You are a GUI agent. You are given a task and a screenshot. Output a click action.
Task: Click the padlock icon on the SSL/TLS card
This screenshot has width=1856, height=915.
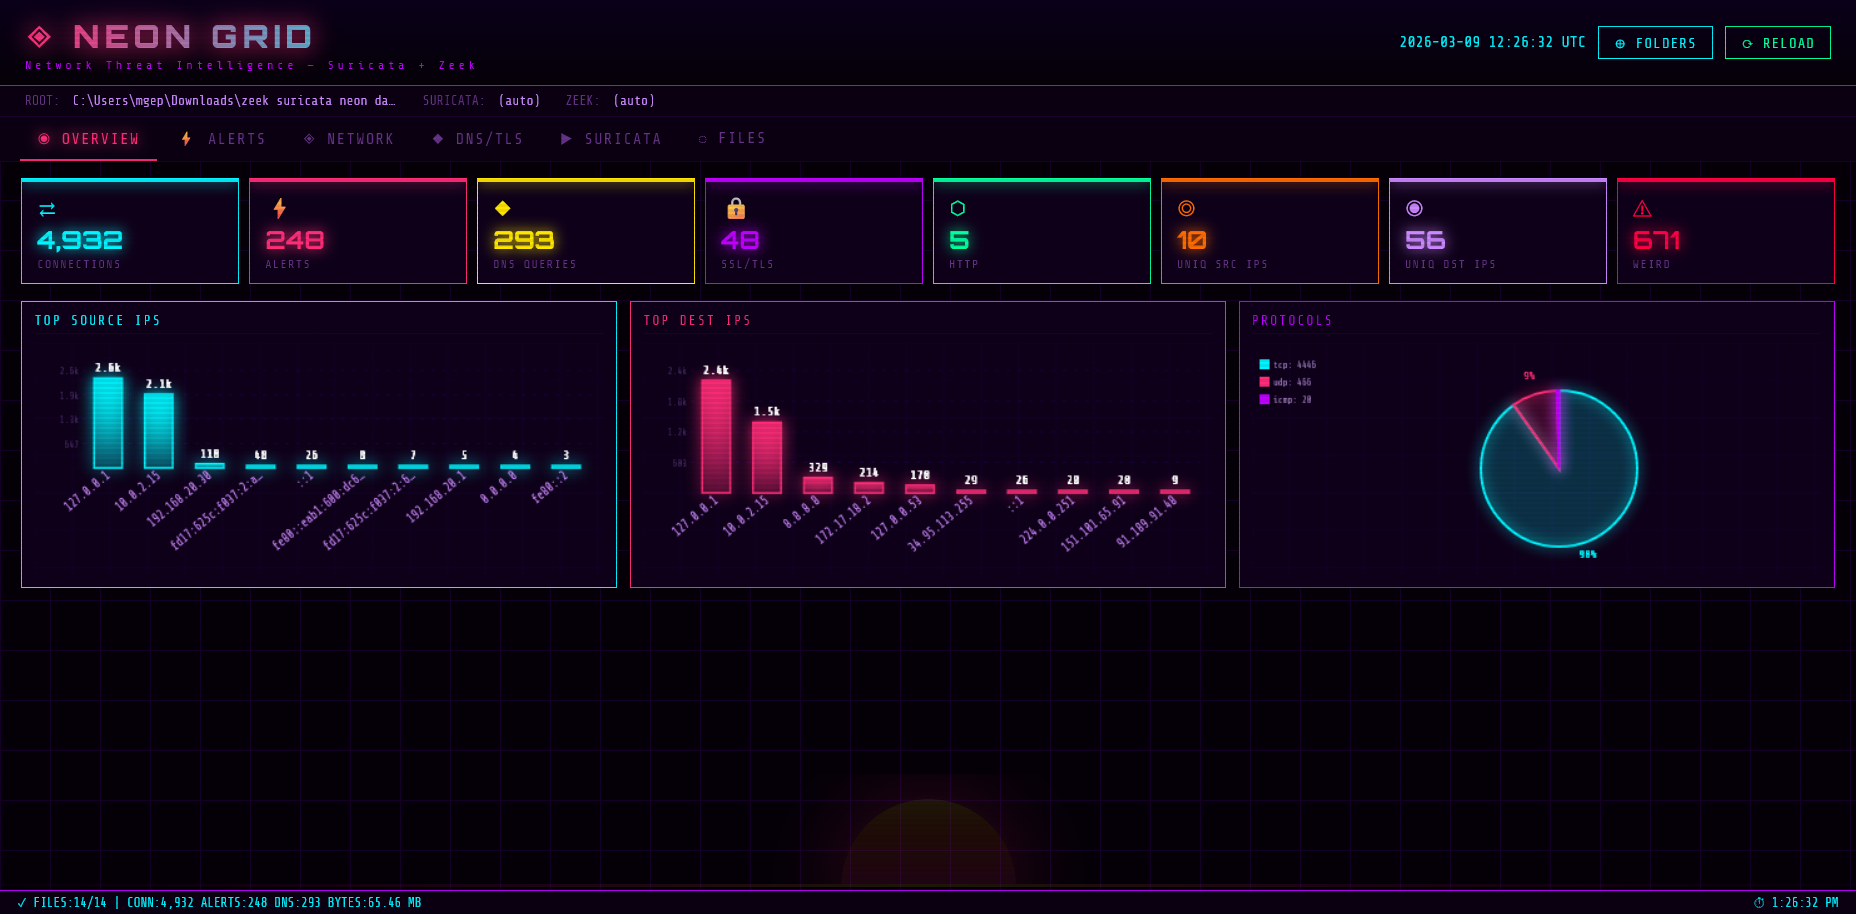pos(736,208)
